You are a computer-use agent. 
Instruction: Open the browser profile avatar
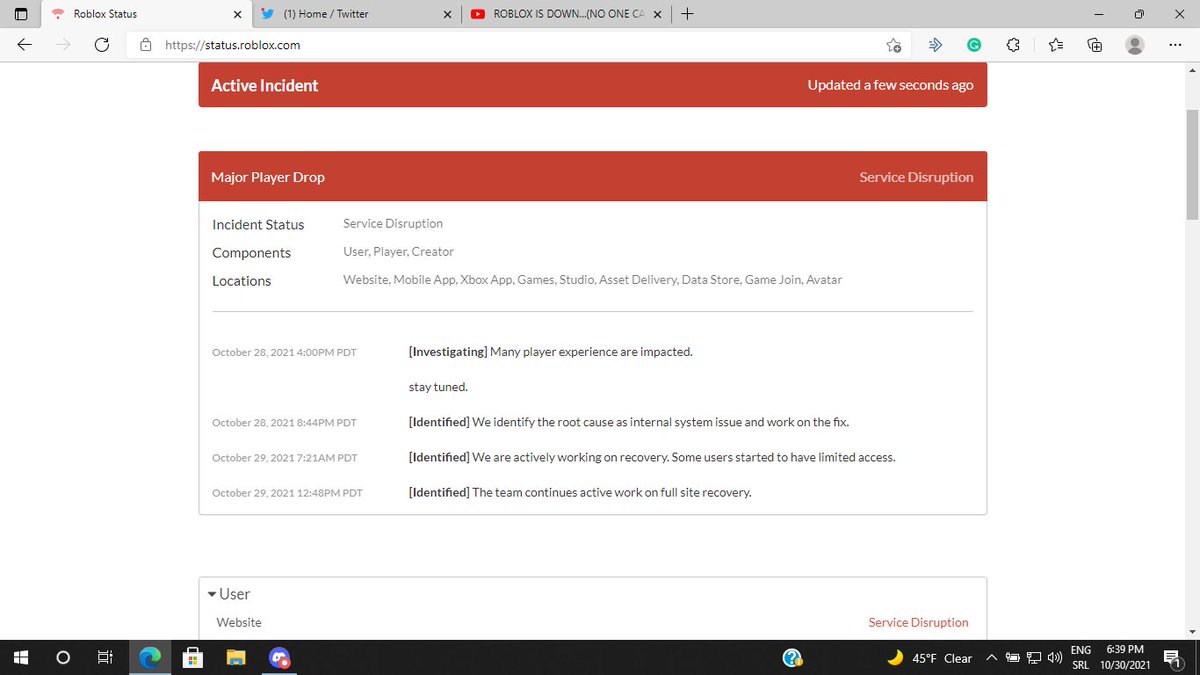coord(1134,45)
